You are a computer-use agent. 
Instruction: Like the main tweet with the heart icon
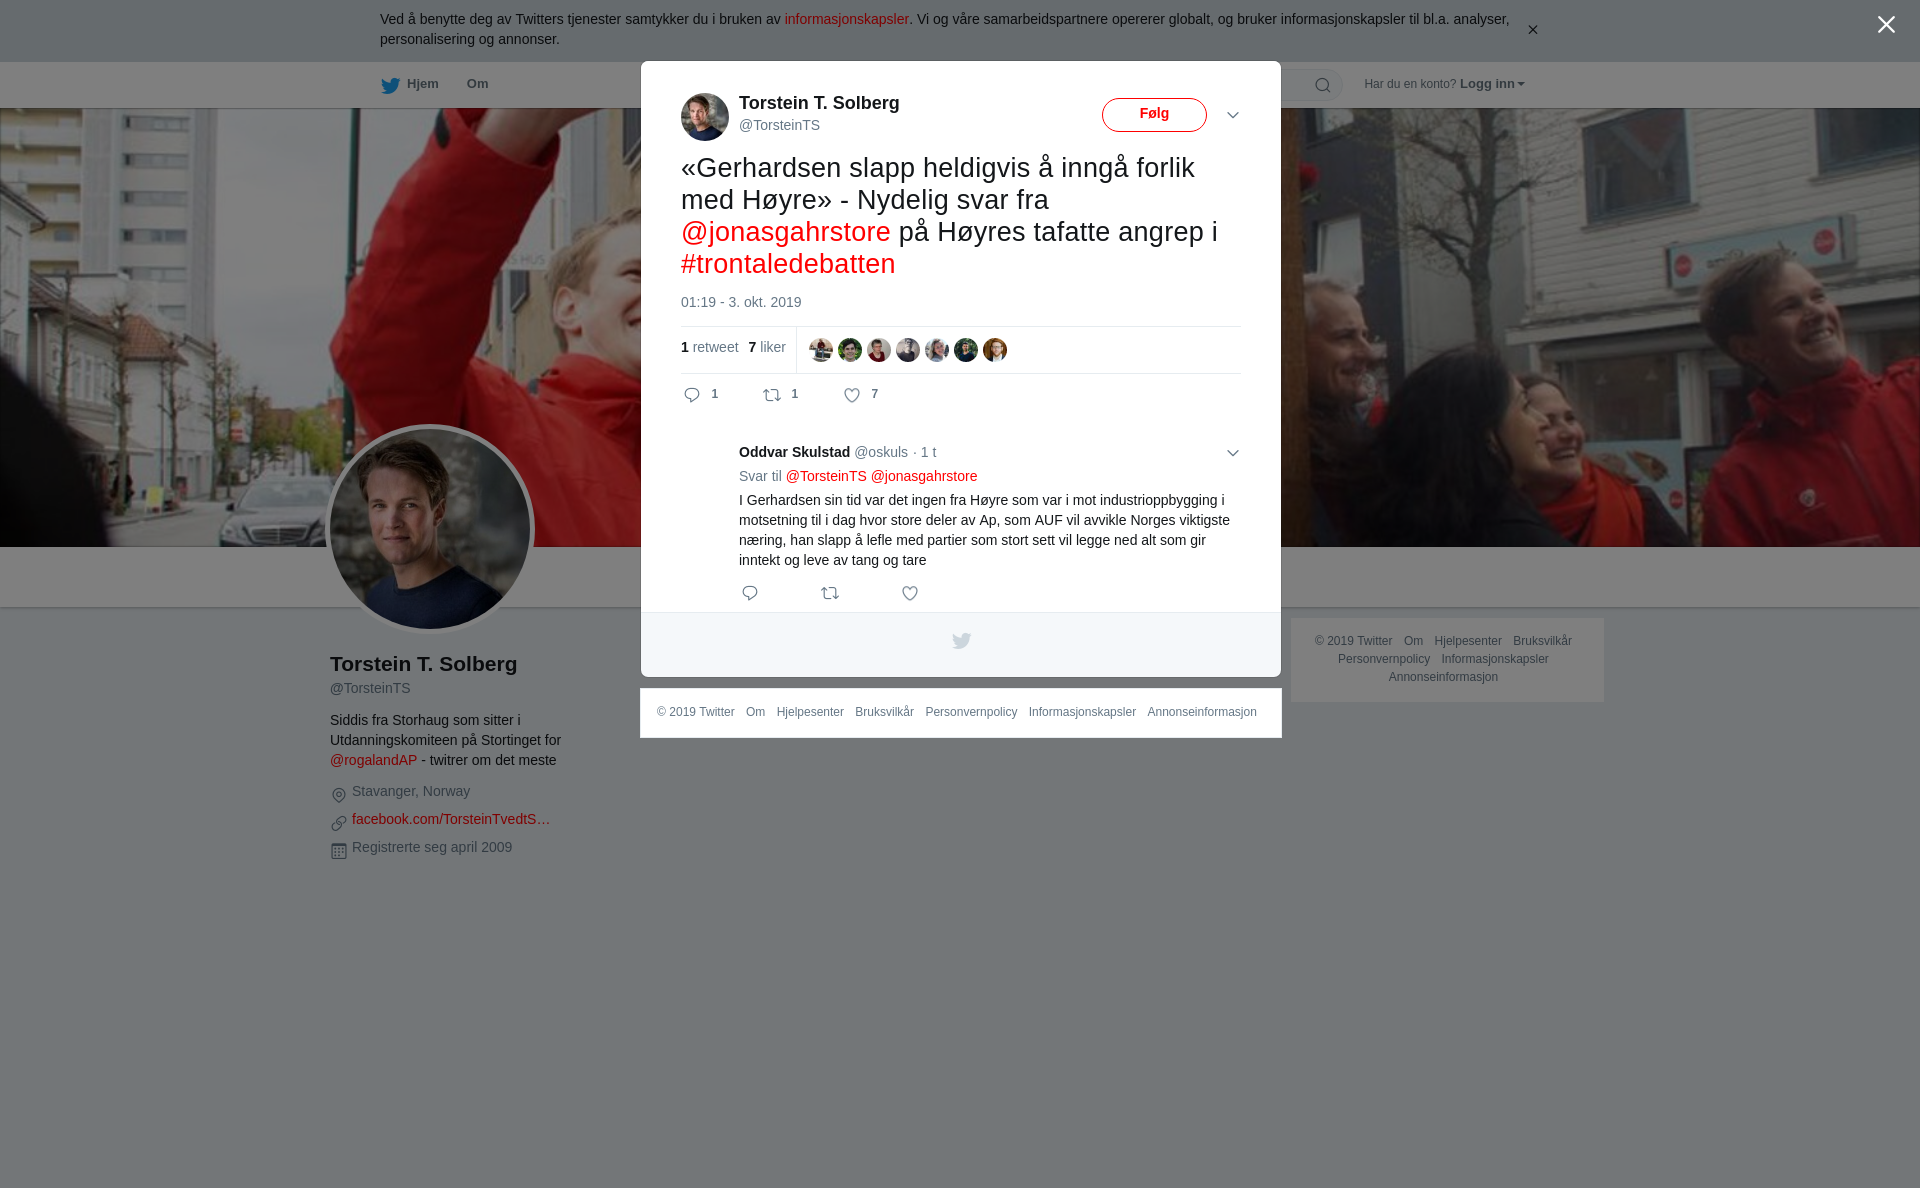click(852, 395)
